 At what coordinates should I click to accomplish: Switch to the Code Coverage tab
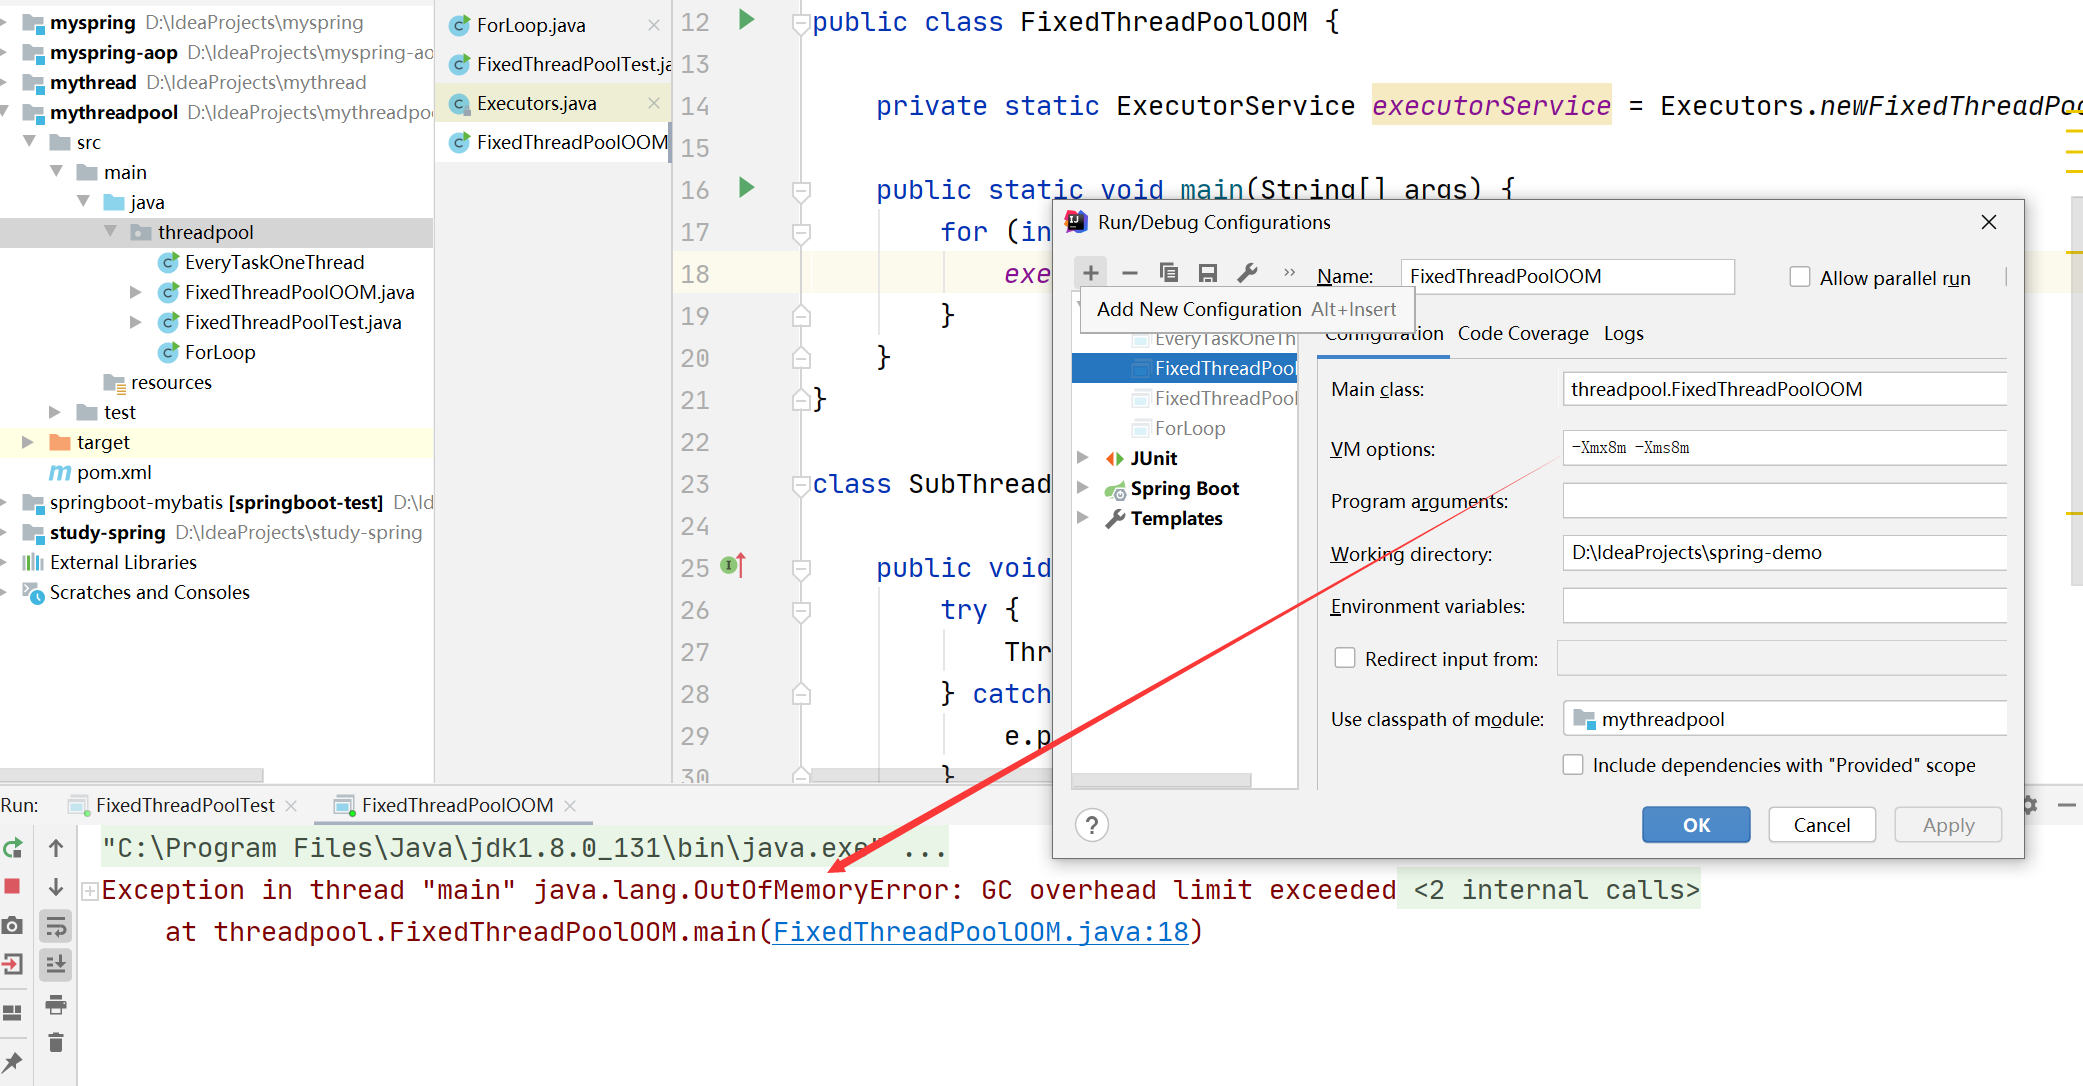[1522, 334]
